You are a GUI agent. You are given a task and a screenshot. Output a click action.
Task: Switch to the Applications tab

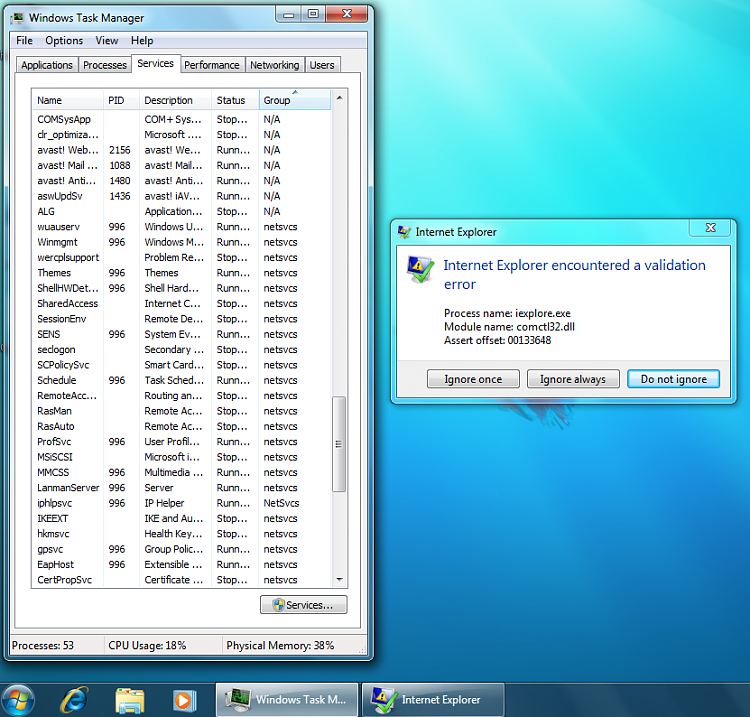[47, 65]
